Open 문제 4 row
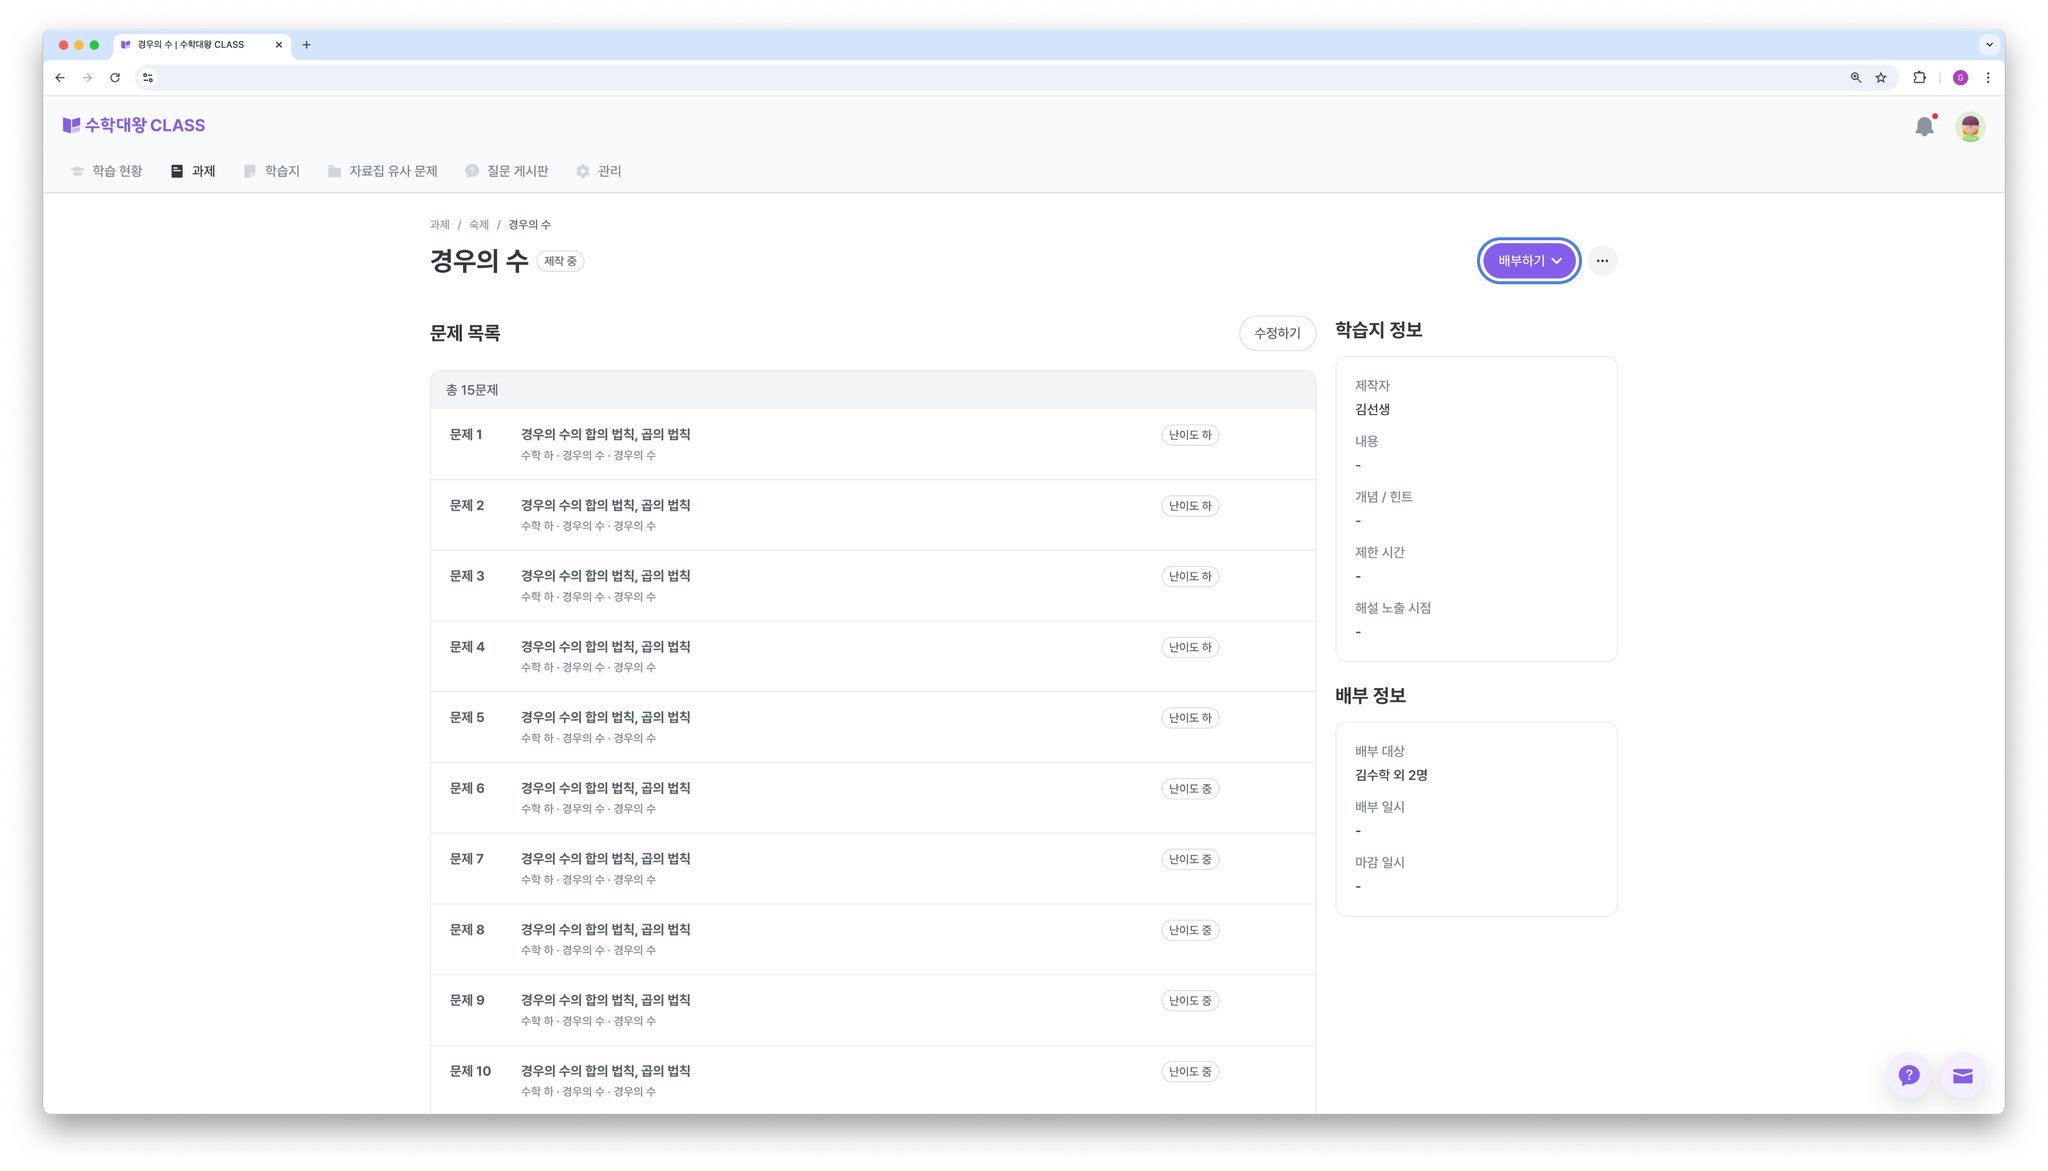The width and height of the screenshot is (2048, 1171). [x=873, y=656]
